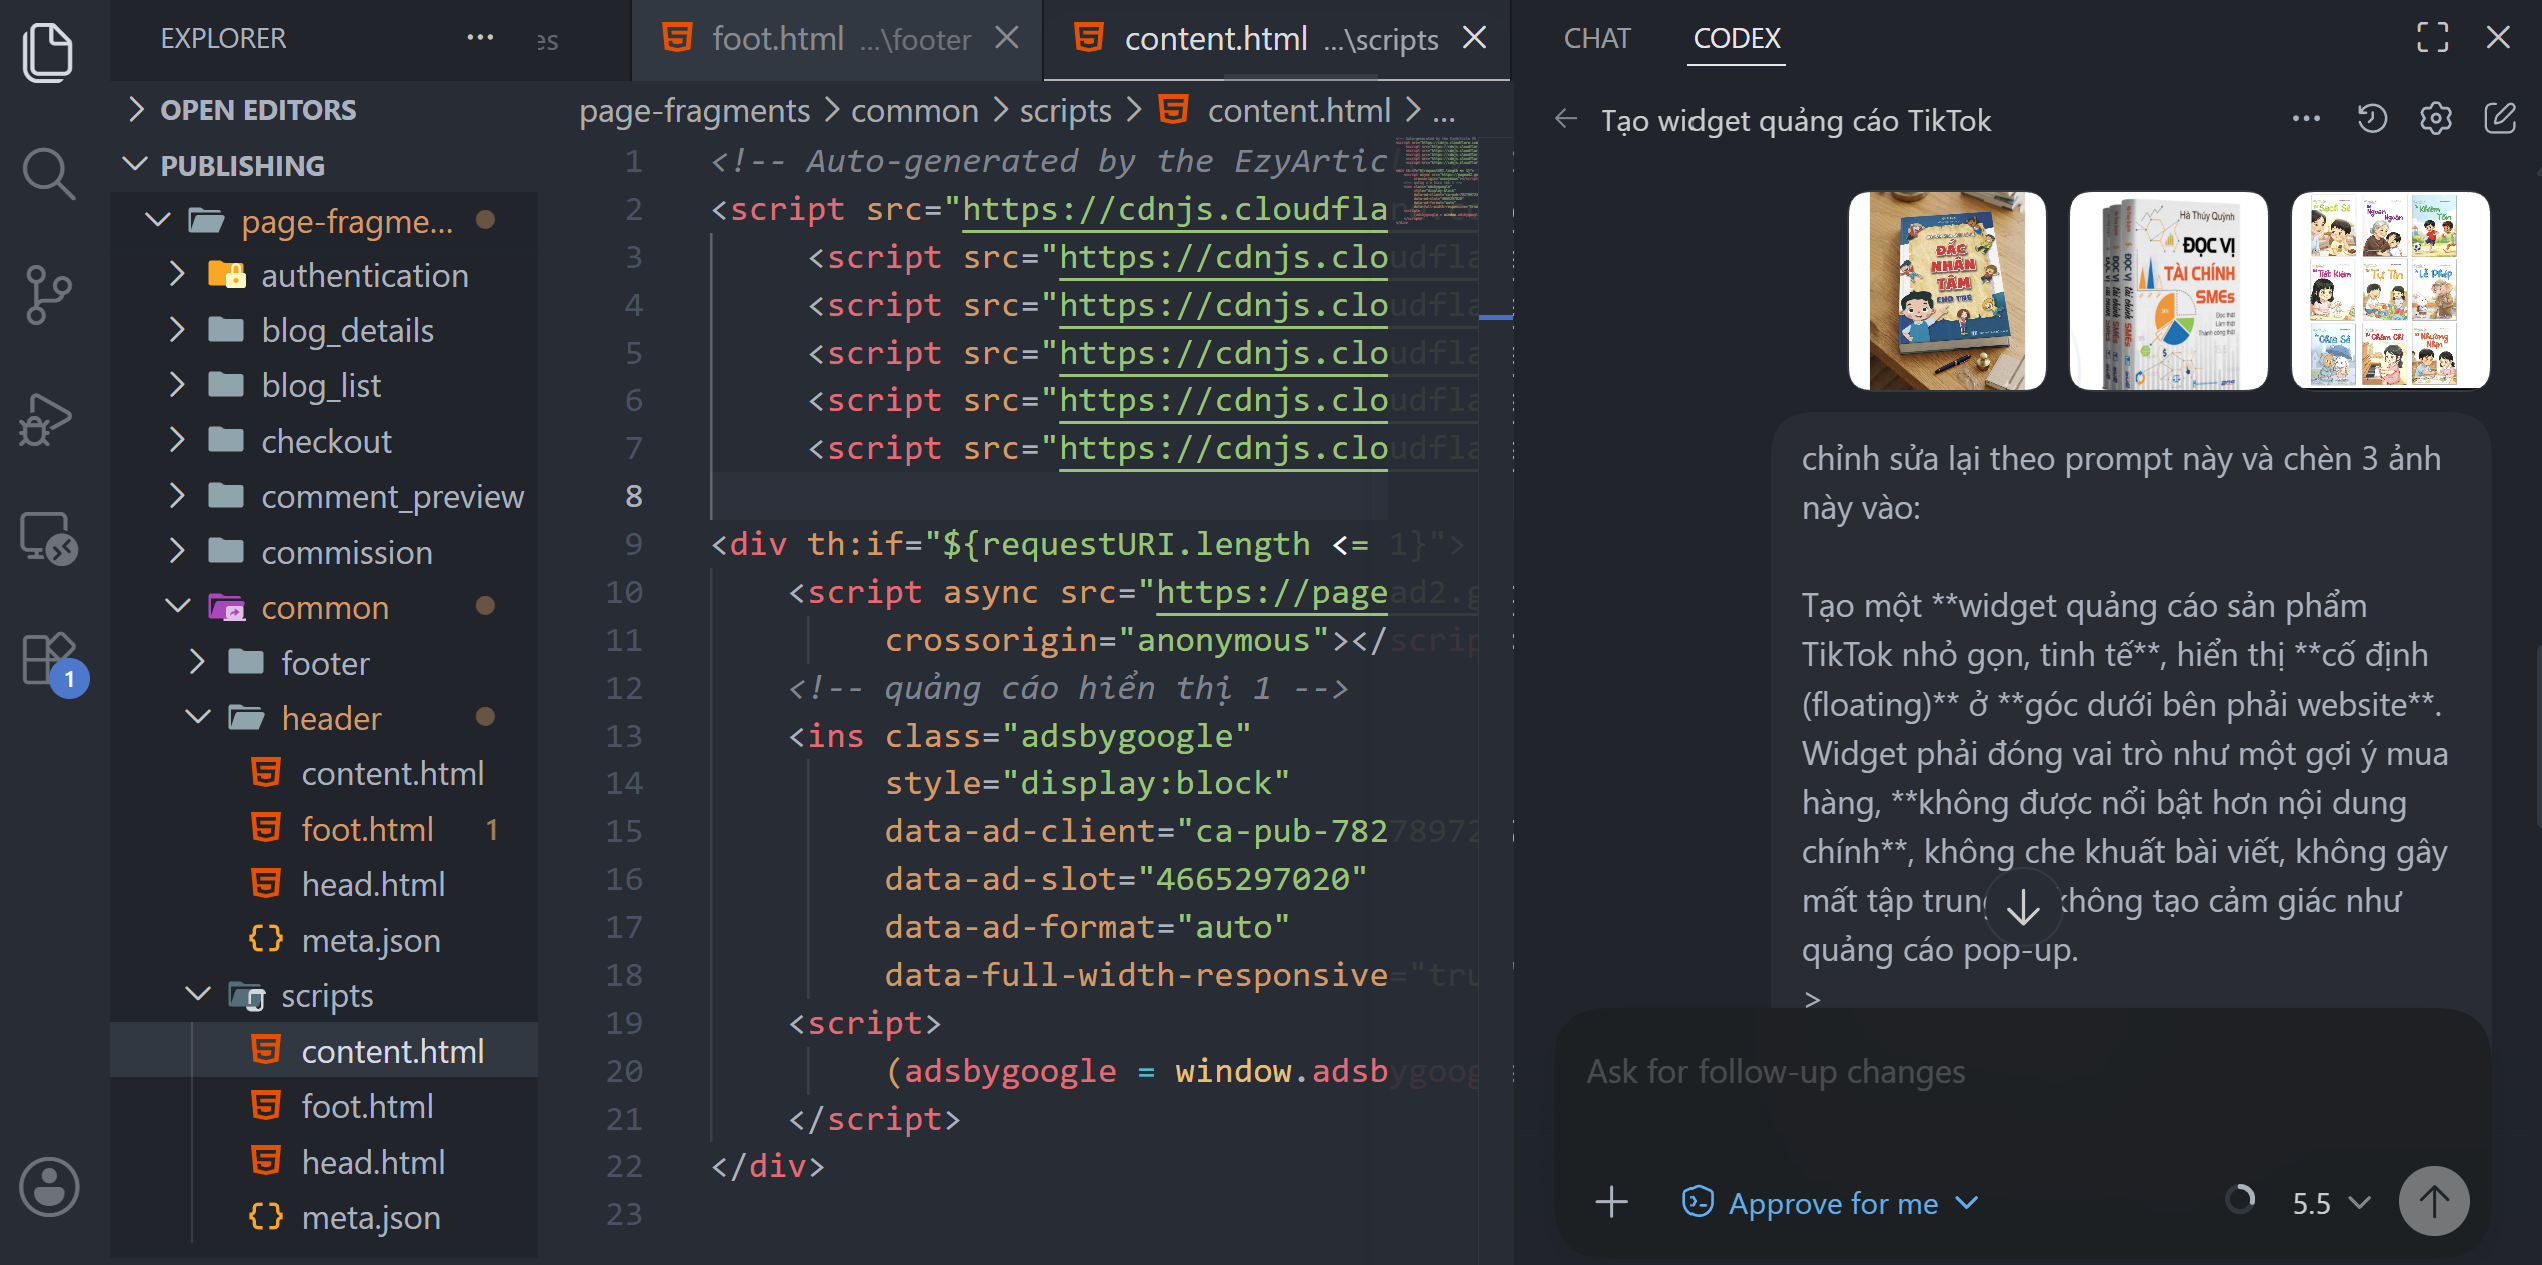Viewport: 2542px width, 1265px height.
Task: Open Remote Explorer view
Action: click(48, 538)
